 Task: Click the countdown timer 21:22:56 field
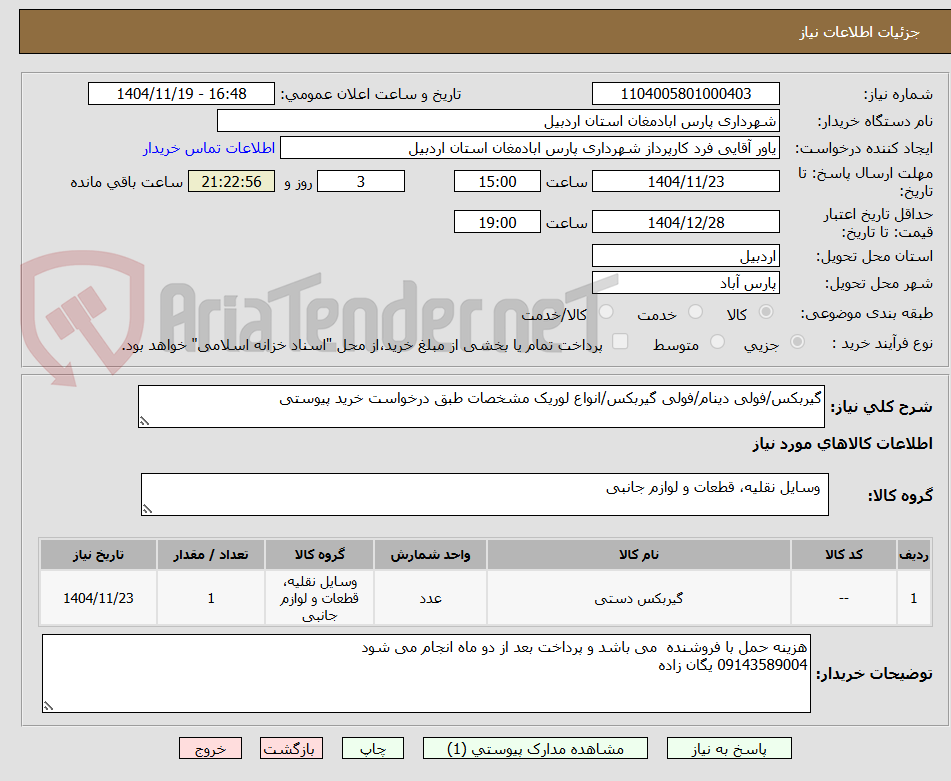pos(231,181)
